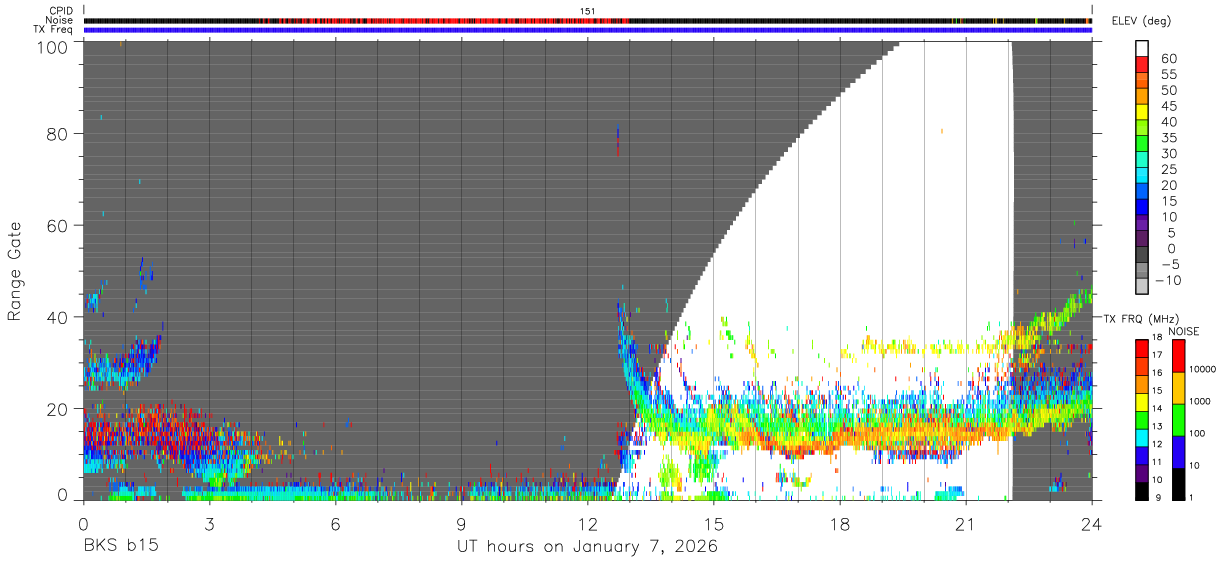Click the CPID label at top left
This screenshot has width=1228, height=567.
[x=61, y=11]
